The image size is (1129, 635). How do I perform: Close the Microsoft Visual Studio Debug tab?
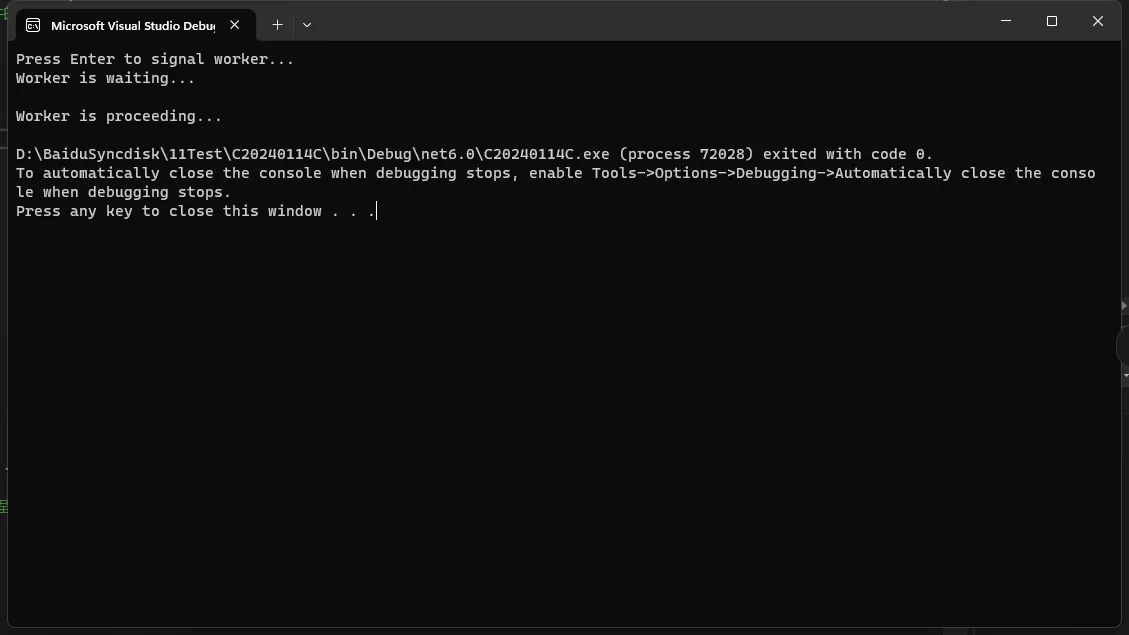[x=235, y=24]
